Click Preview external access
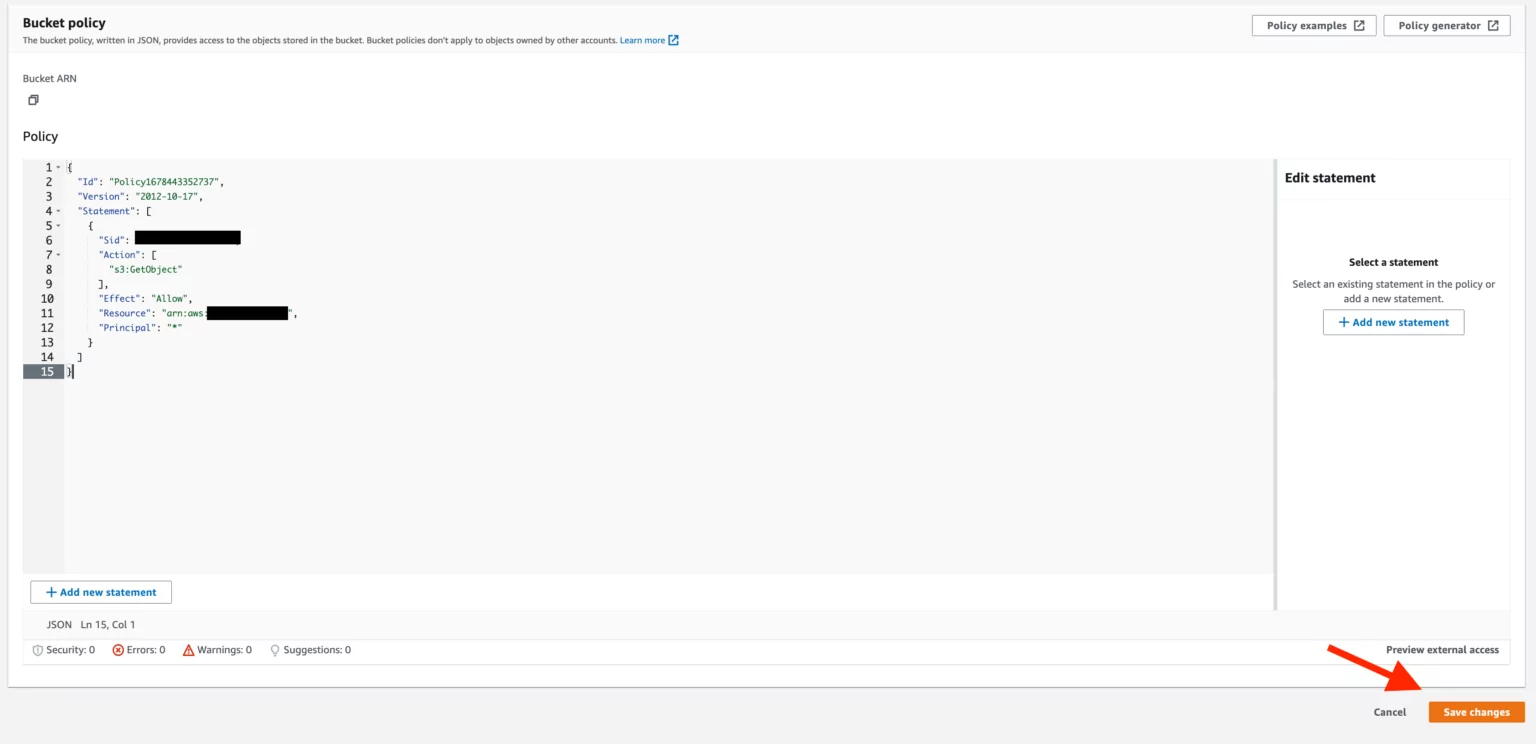The image size is (1536, 744). coord(1442,649)
